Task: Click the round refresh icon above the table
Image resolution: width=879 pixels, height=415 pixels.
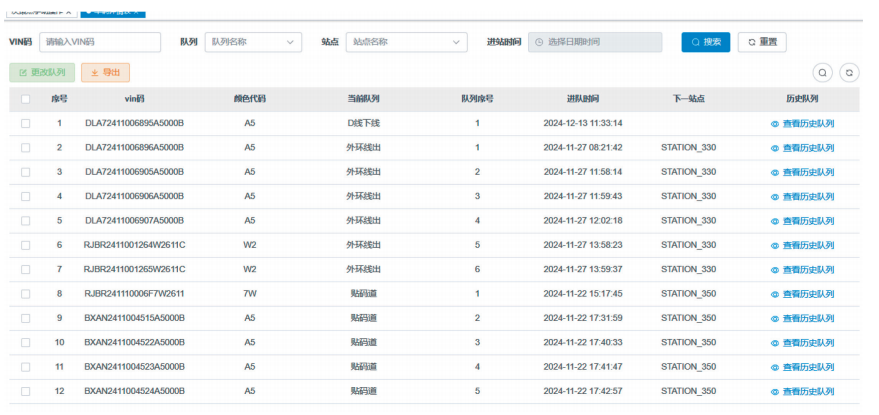Action: click(849, 73)
